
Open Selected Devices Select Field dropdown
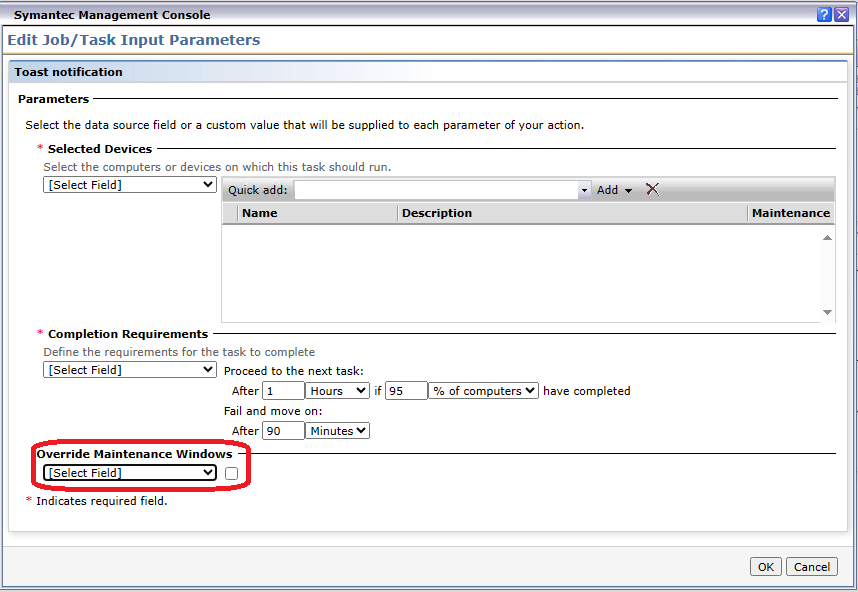point(130,185)
